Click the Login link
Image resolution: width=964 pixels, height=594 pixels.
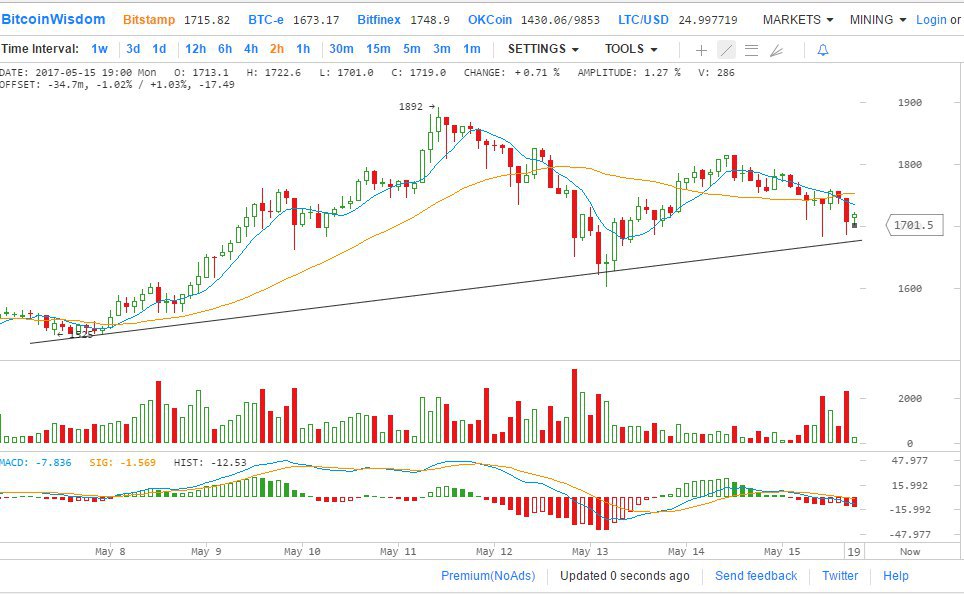pos(931,20)
